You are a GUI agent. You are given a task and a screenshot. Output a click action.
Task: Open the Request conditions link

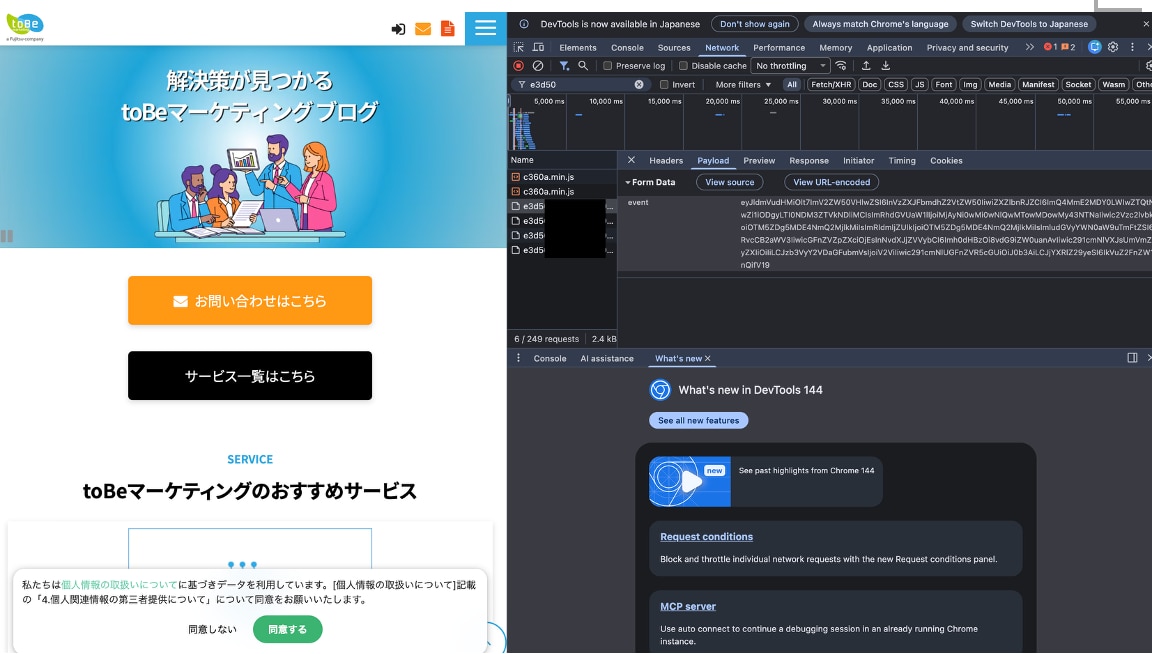pos(706,537)
